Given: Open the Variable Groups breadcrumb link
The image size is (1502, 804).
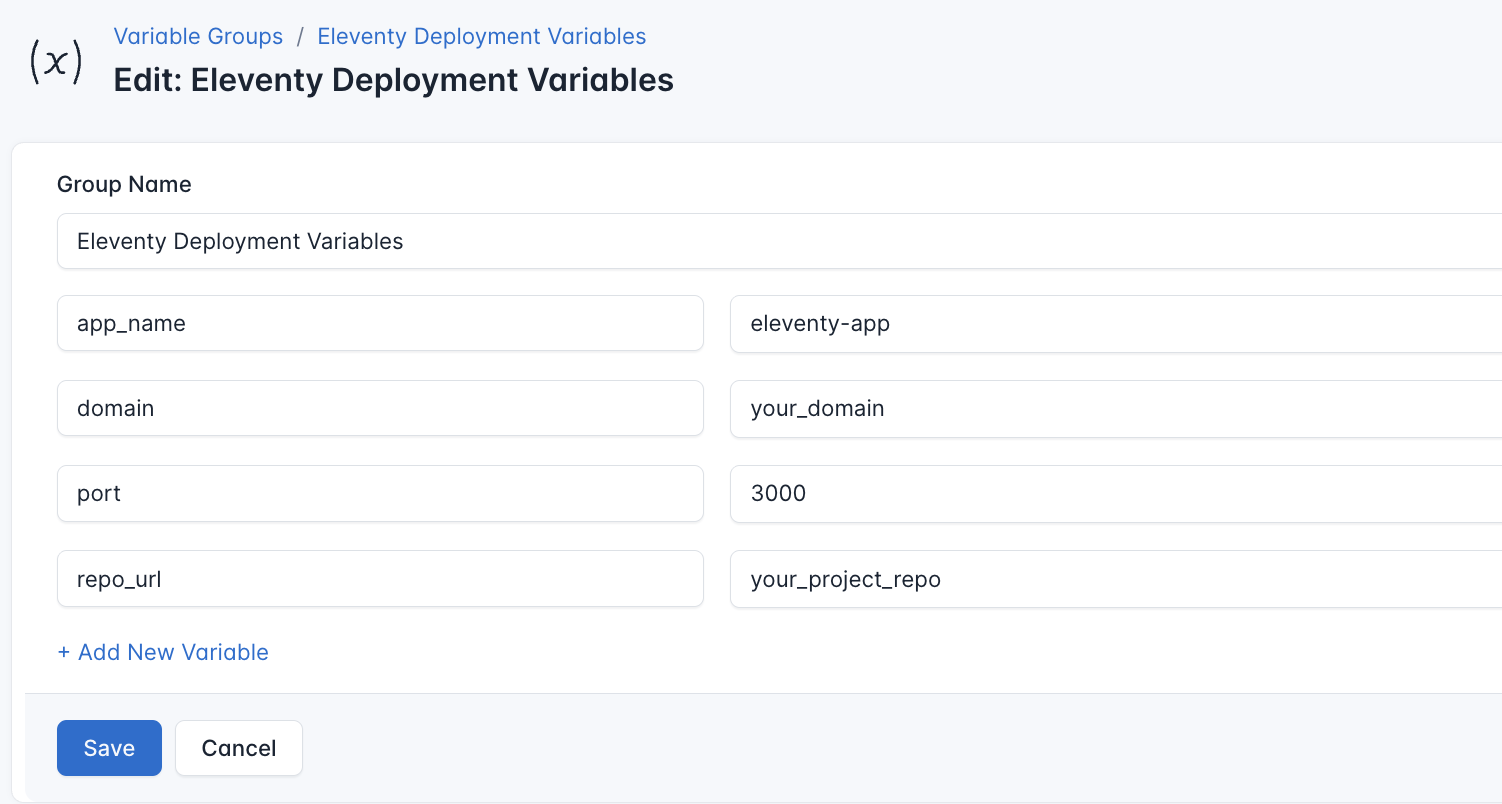Looking at the screenshot, I should (198, 36).
